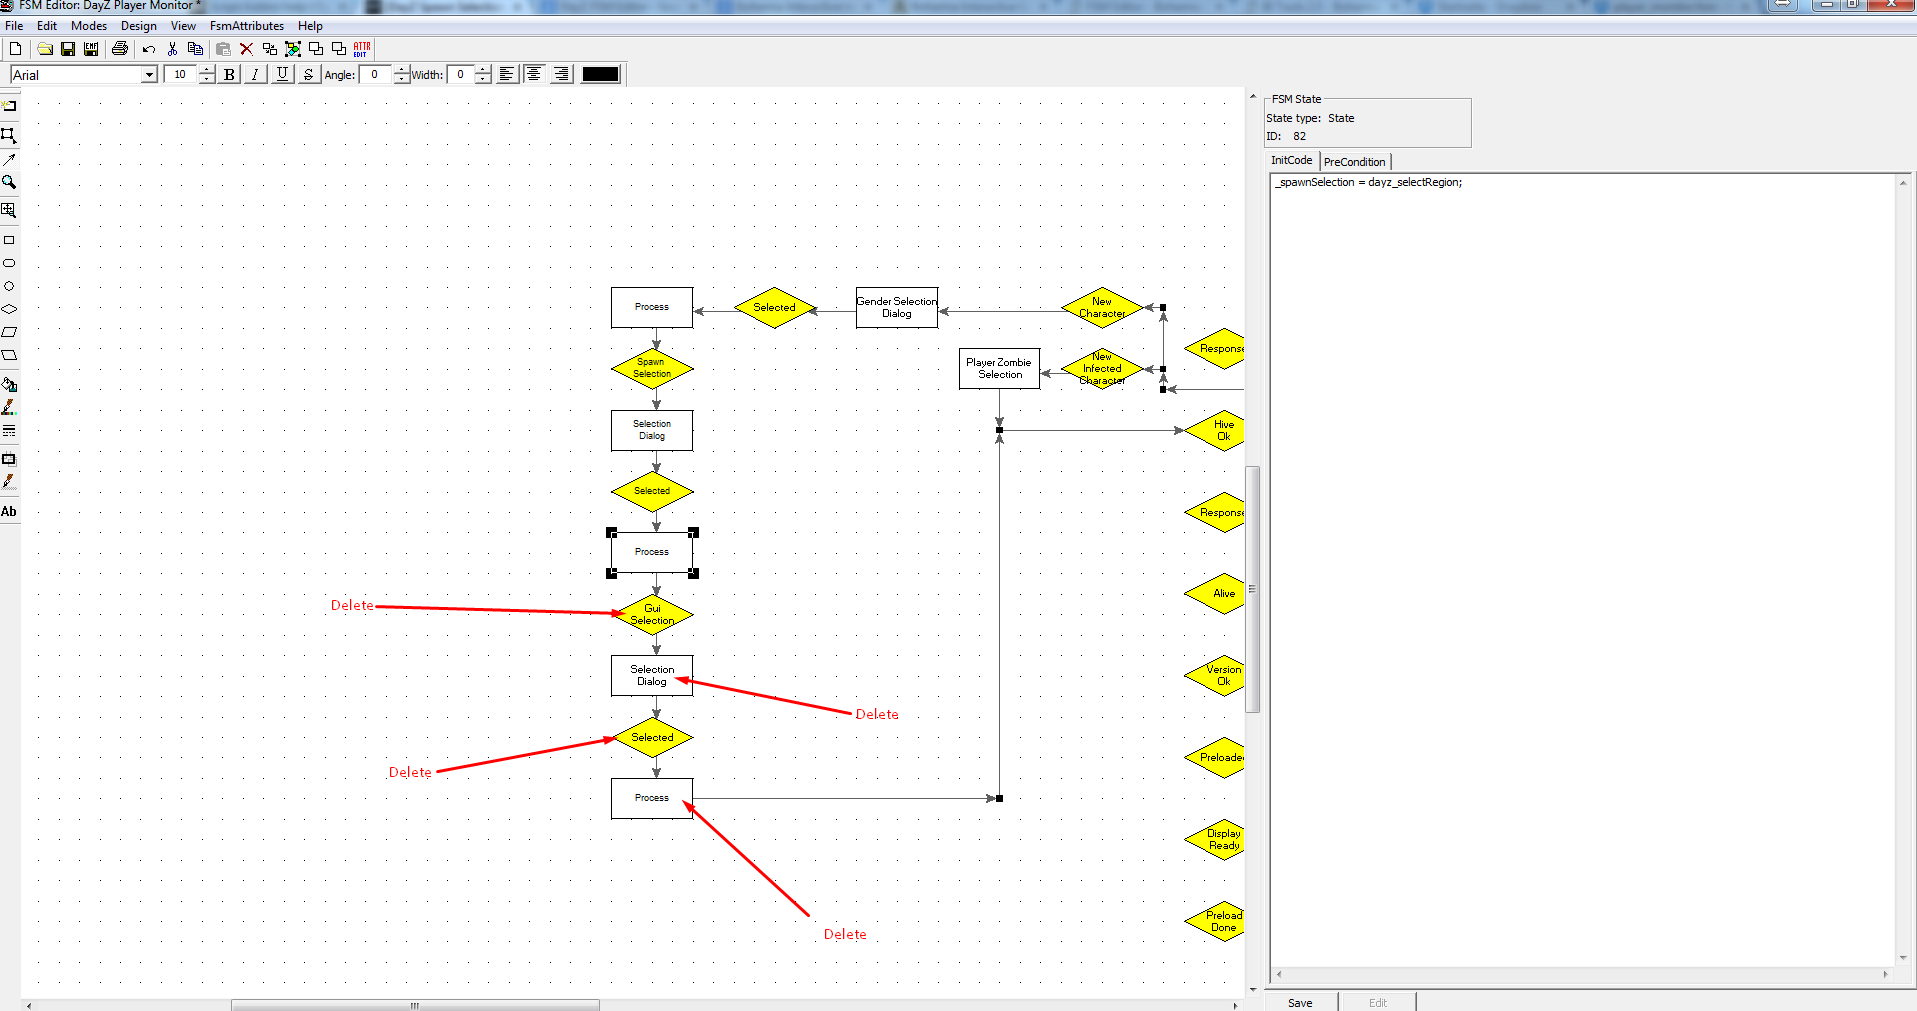Click the red X delete icon
1917x1011 pixels.
[x=246, y=49]
